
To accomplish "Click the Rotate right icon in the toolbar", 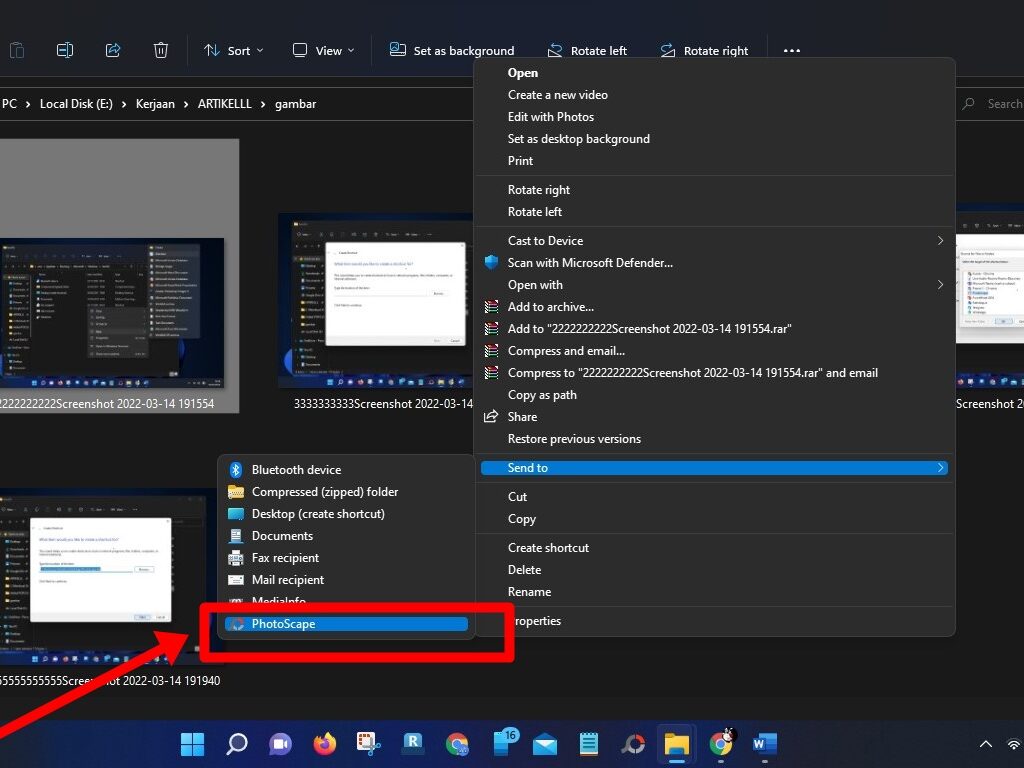I will 666,50.
